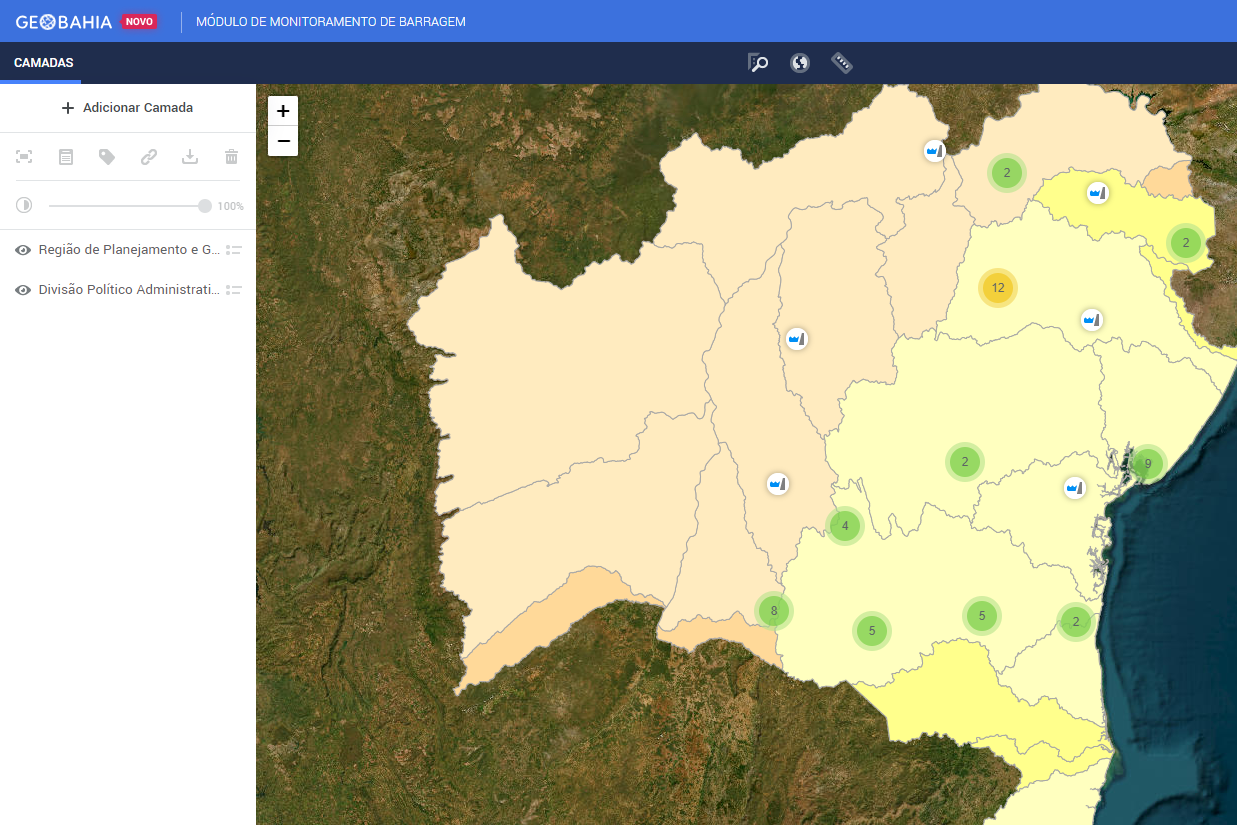Open the map search tool
Image resolution: width=1237 pixels, height=825 pixels.
(758, 63)
